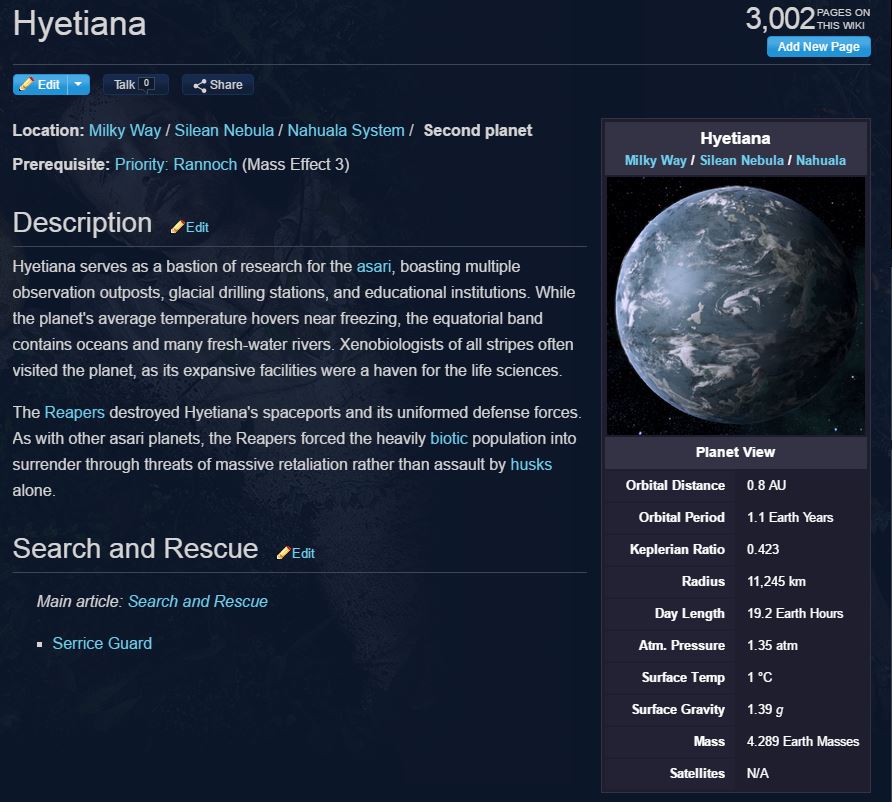Select Orbital Period value '1.1 Earth Years'
This screenshot has width=892, height=802.
(790, 517)
